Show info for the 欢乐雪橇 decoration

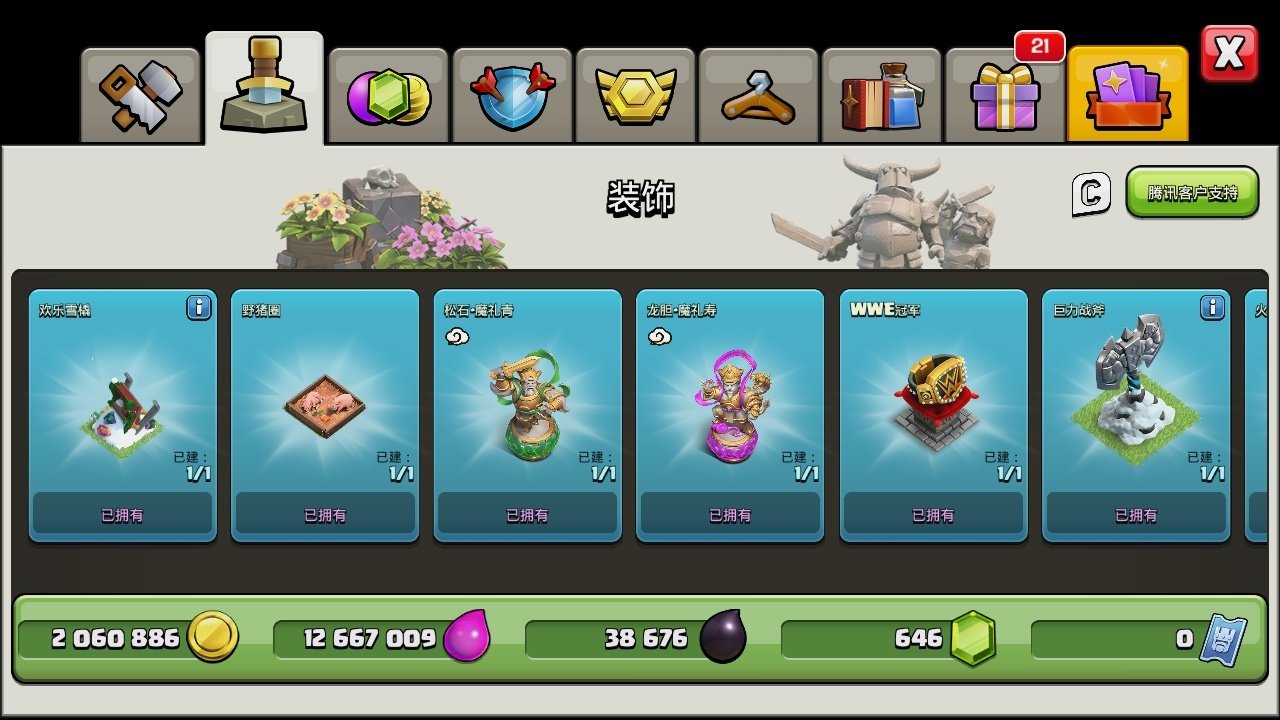click(x=199, y=308)
